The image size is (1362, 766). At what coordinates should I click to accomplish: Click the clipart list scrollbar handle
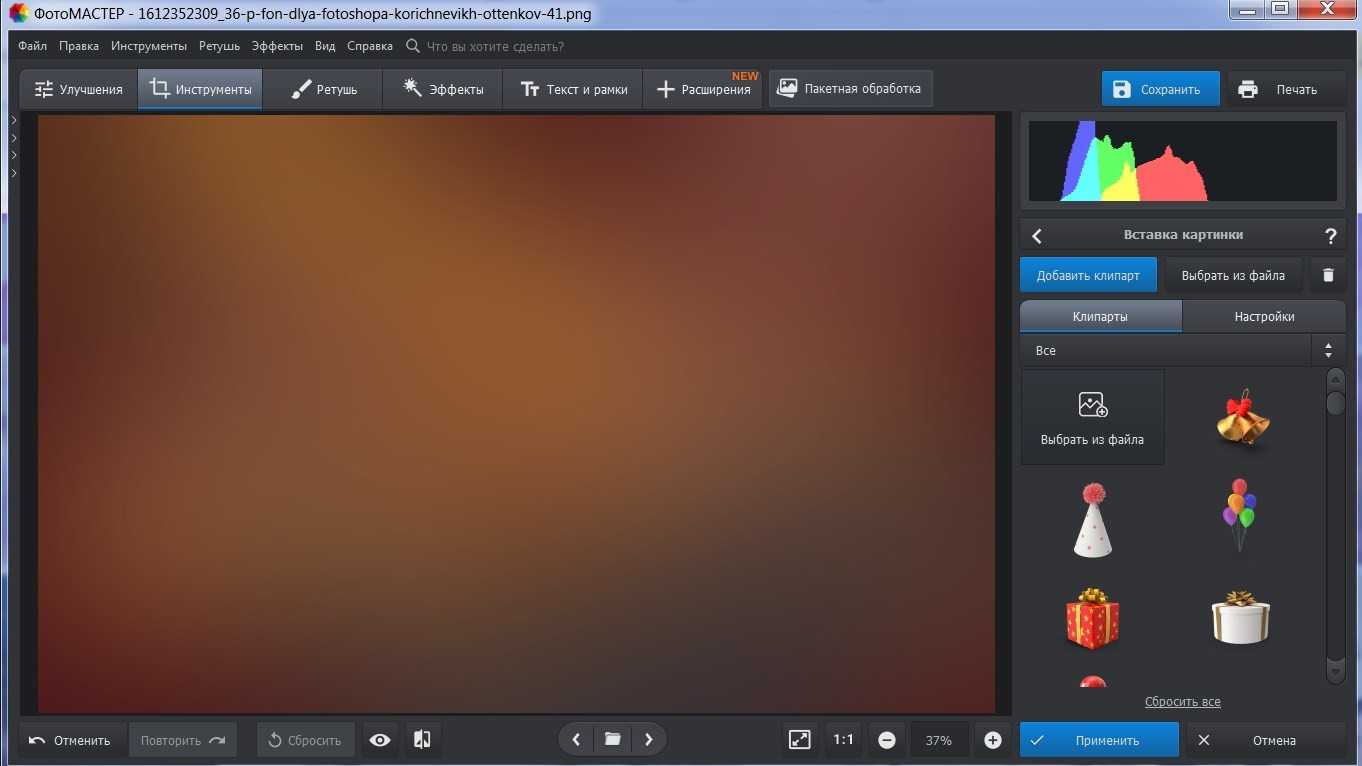coord(1335,402)
